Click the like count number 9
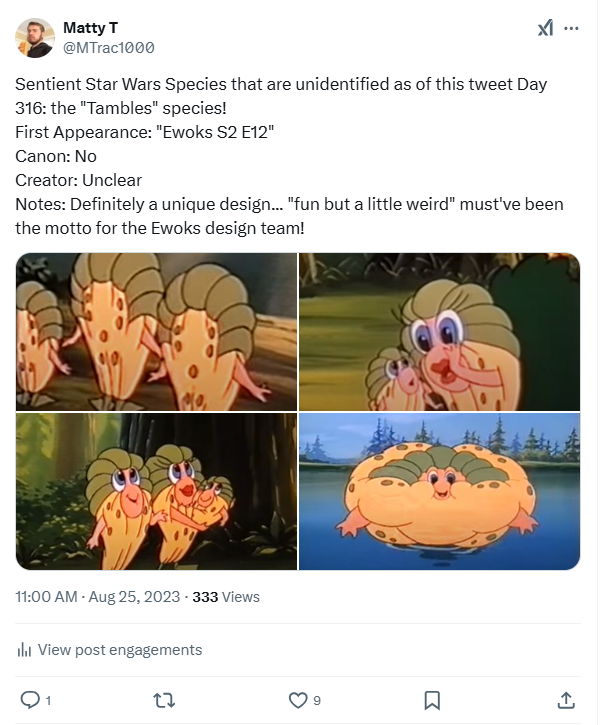 (317, 700)
